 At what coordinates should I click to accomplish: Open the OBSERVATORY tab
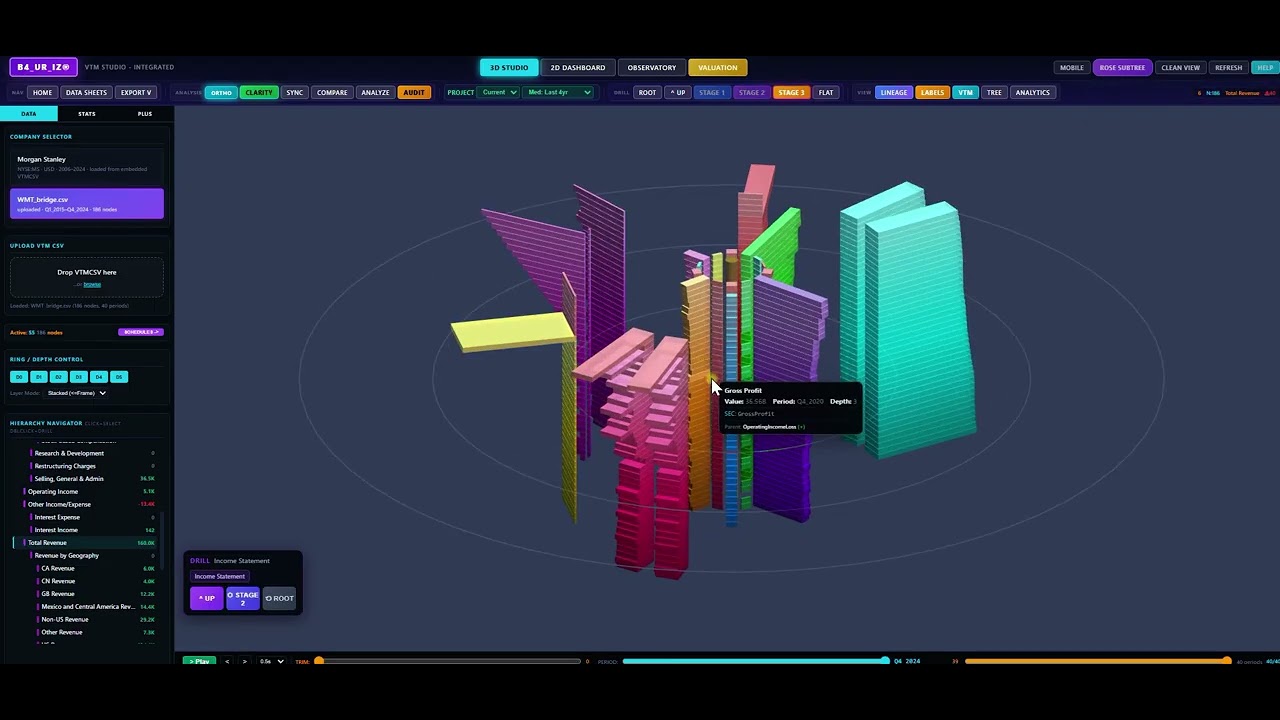pos(652,67)
